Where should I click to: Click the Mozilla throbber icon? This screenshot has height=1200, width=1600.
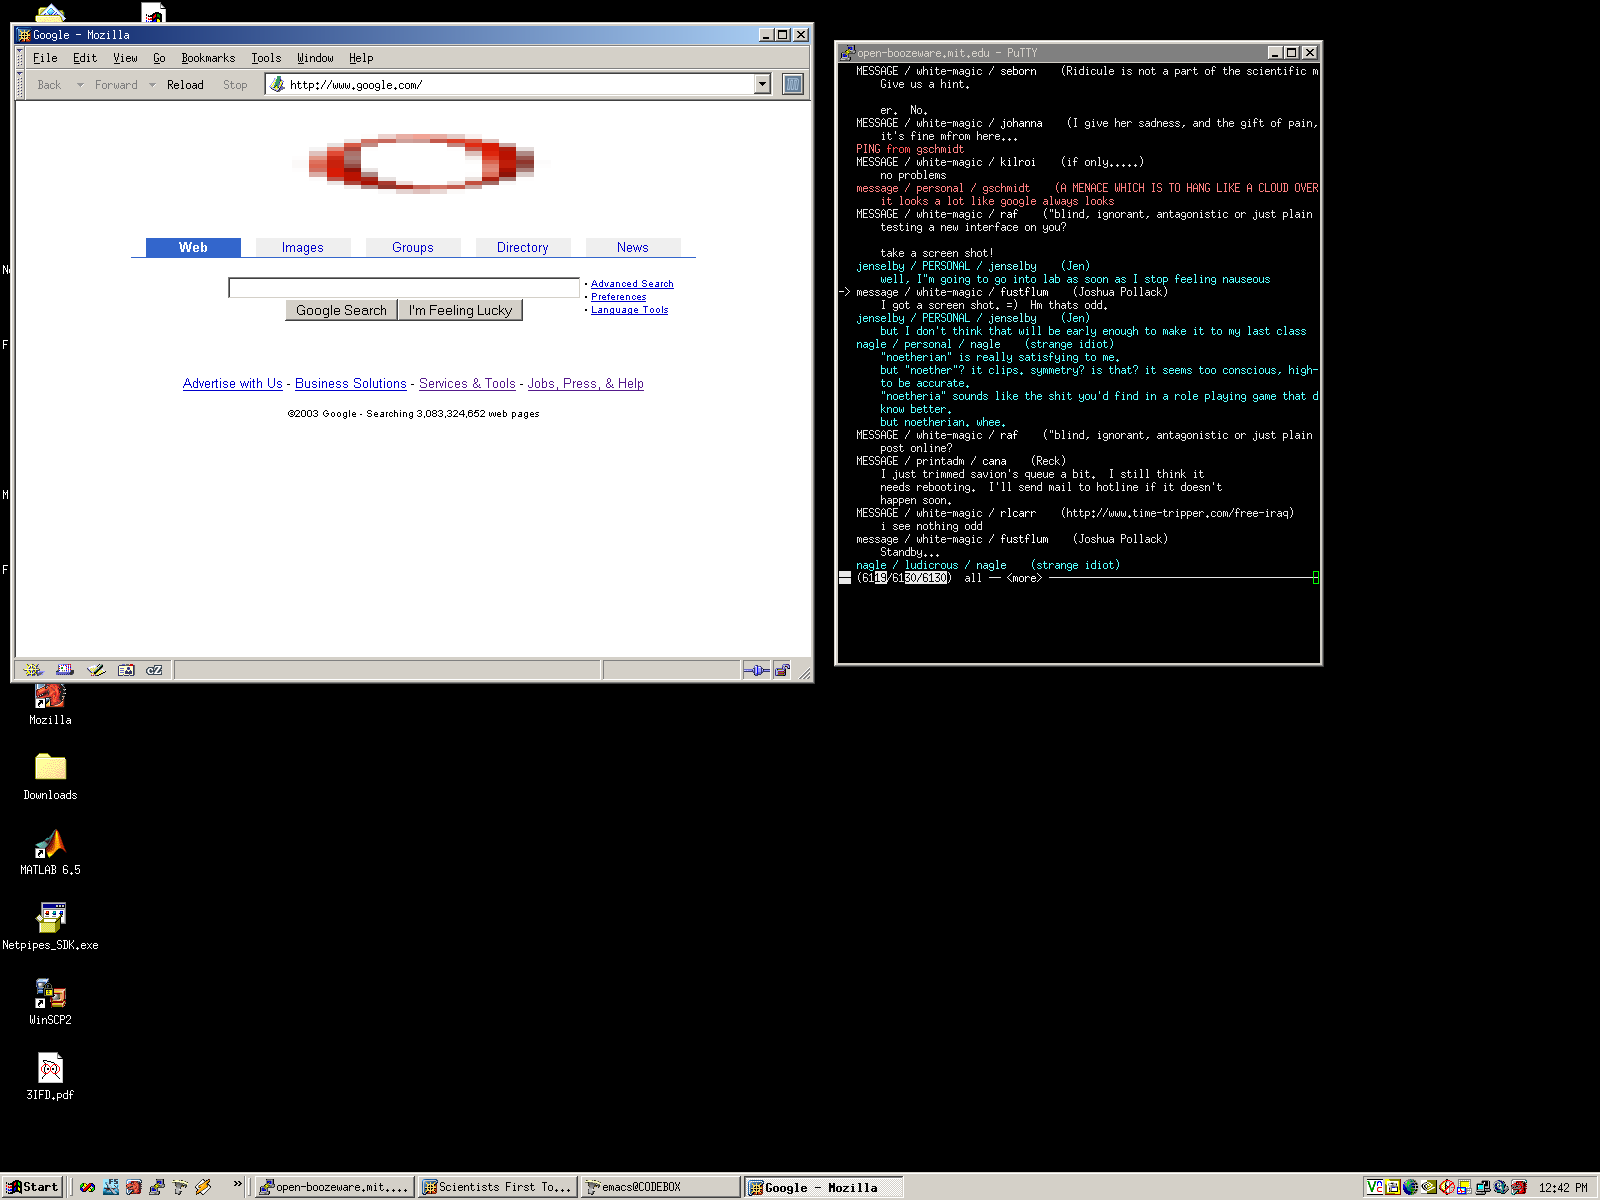coord(792,85)
